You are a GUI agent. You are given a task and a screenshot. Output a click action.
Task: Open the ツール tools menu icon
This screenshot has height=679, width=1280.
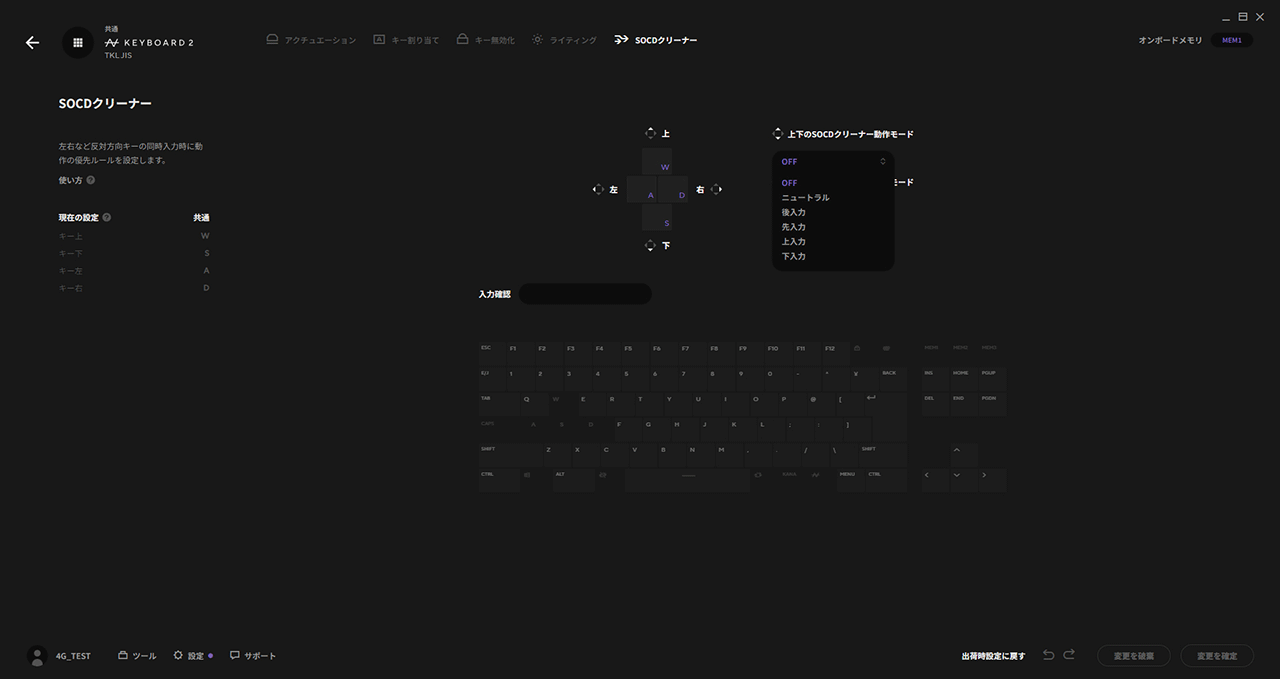[121, 655]
